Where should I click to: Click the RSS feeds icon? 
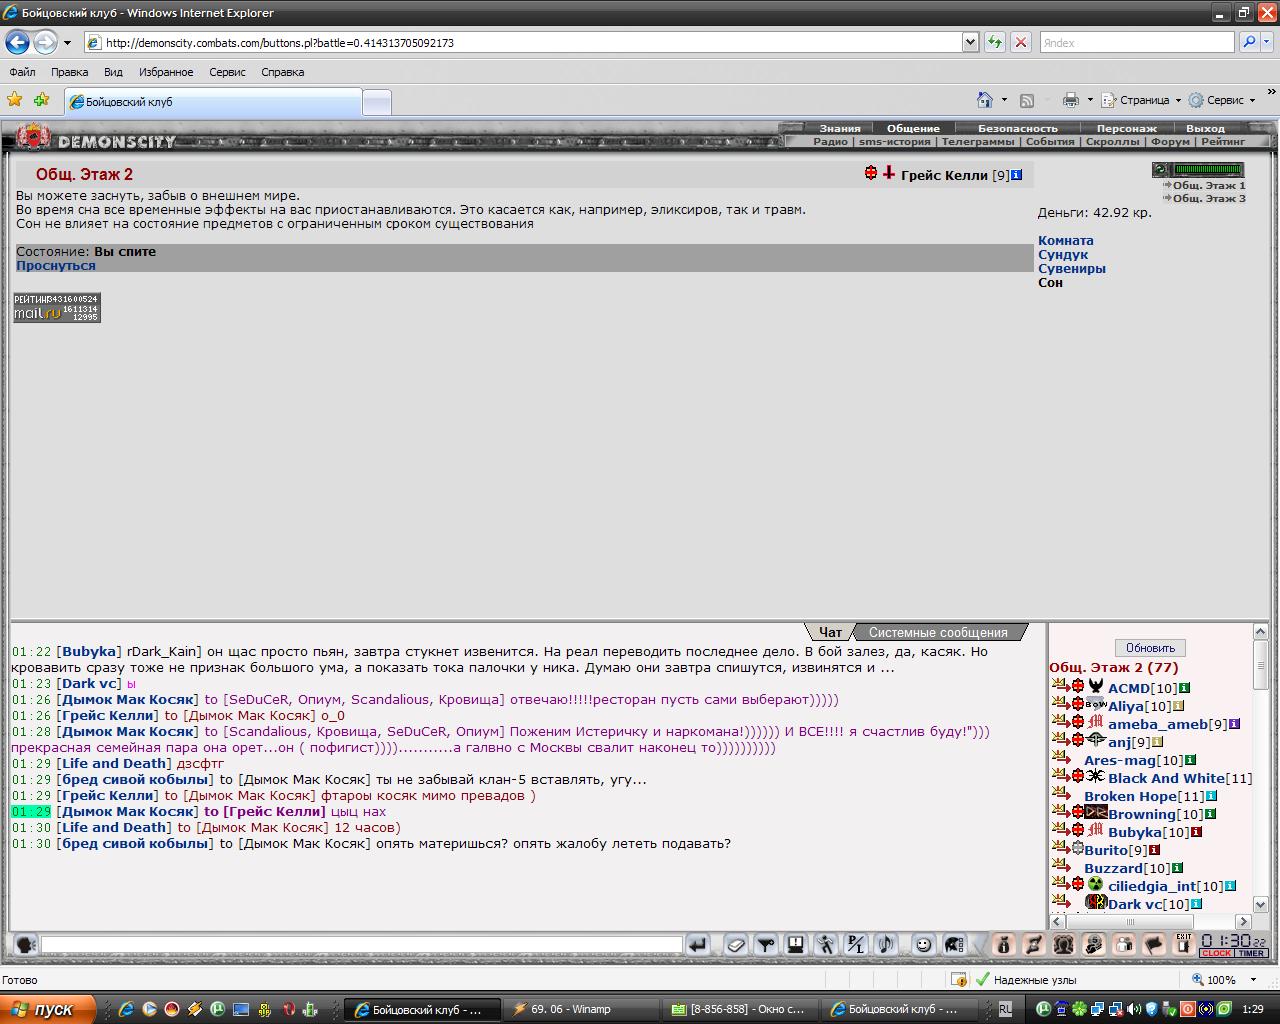pos(1027,100)
